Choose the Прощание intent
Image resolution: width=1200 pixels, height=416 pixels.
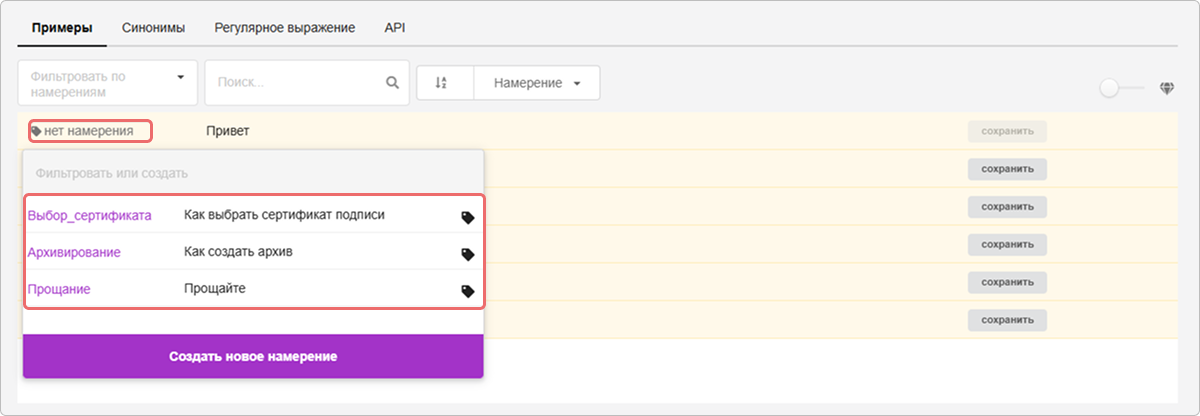(60, 289)
